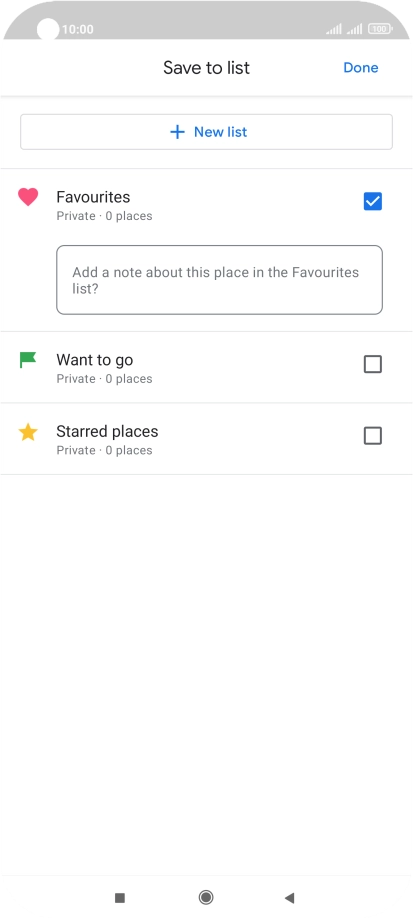Tap the Android back triangle icon

289,897
